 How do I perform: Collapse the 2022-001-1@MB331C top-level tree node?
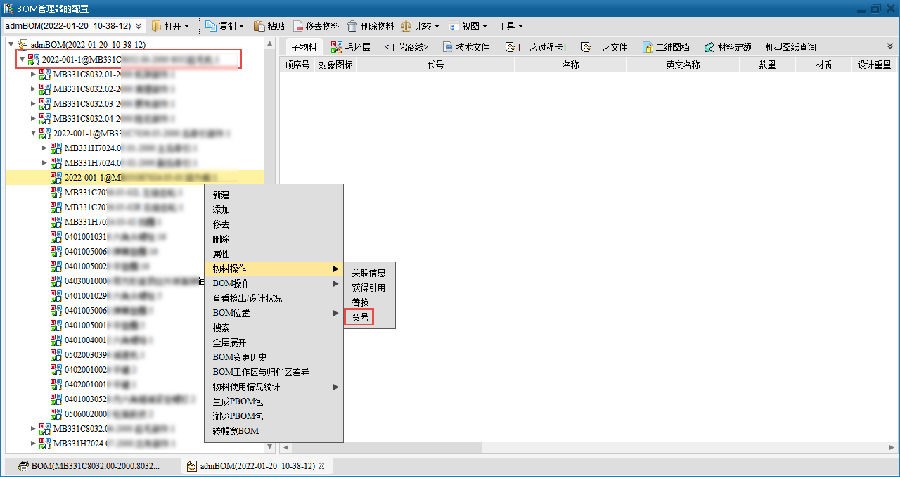click(21, 60)
